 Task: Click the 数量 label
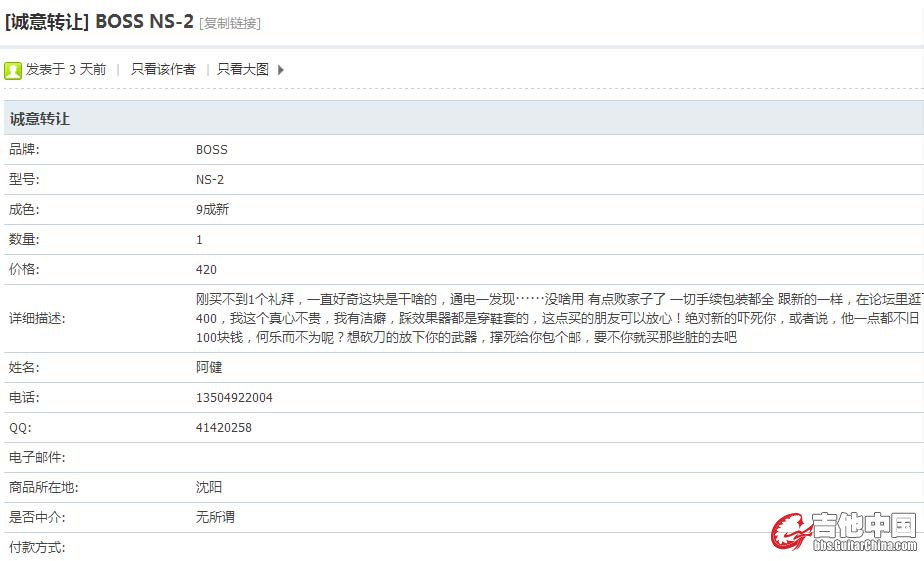point(24,239)
